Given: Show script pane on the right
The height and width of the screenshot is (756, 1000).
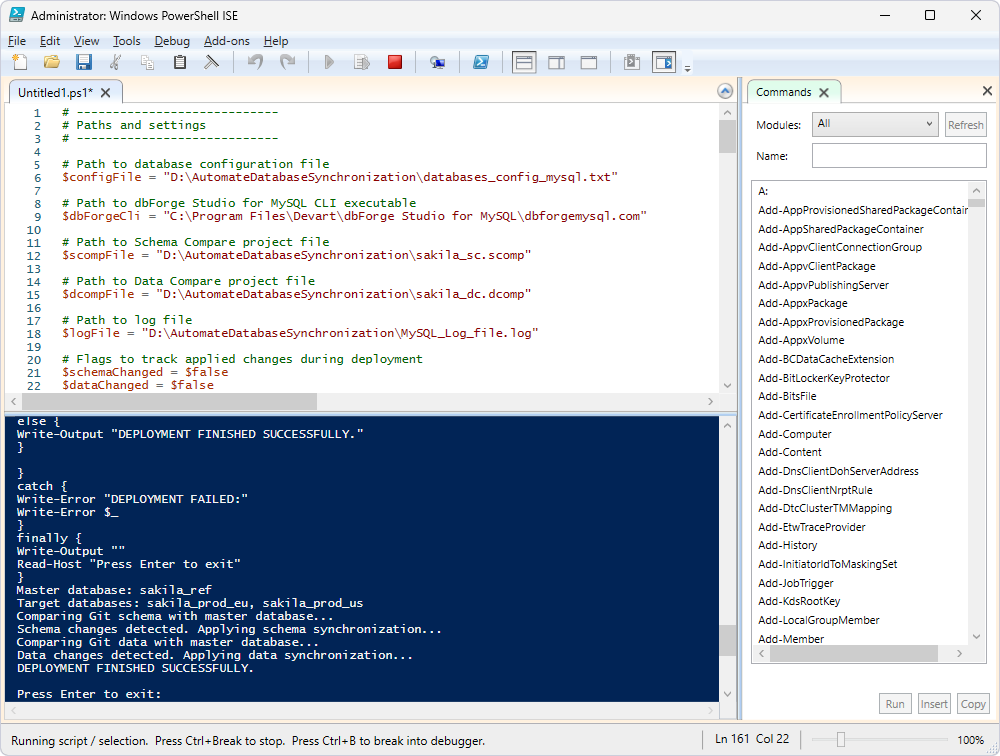Looking at the screenshot, I should tap(556, 61).
